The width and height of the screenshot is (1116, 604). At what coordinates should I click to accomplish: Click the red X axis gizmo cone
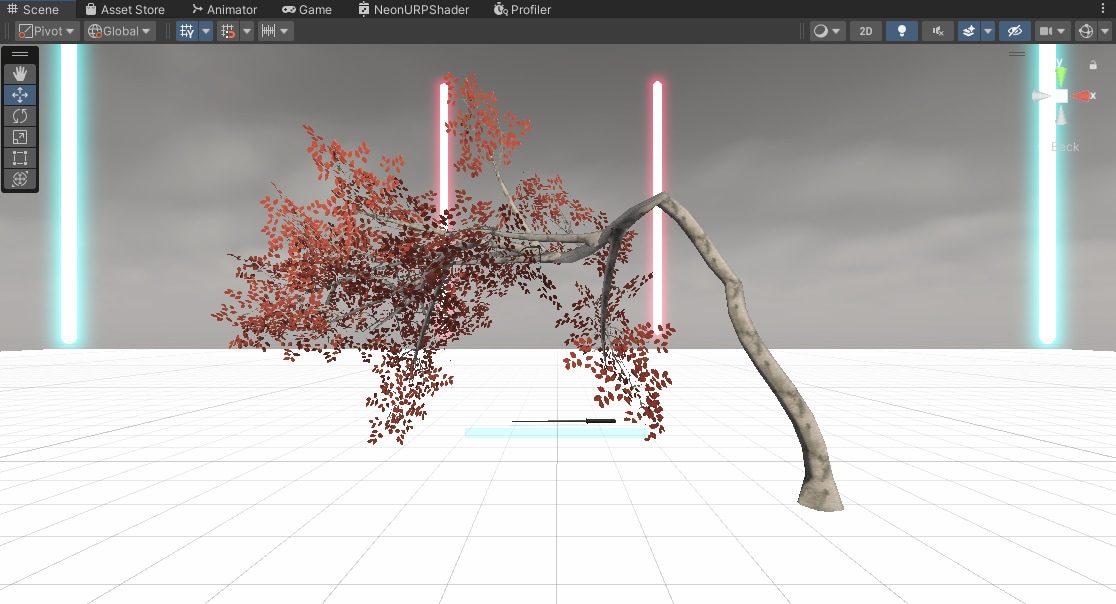tap(1083, 96)
